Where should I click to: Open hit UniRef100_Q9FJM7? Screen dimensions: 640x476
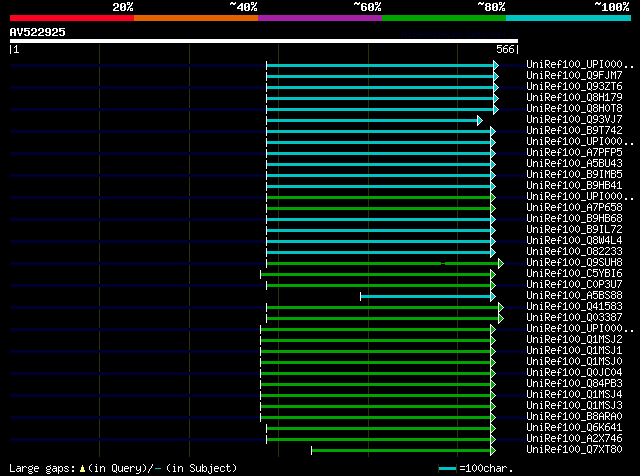574,76
